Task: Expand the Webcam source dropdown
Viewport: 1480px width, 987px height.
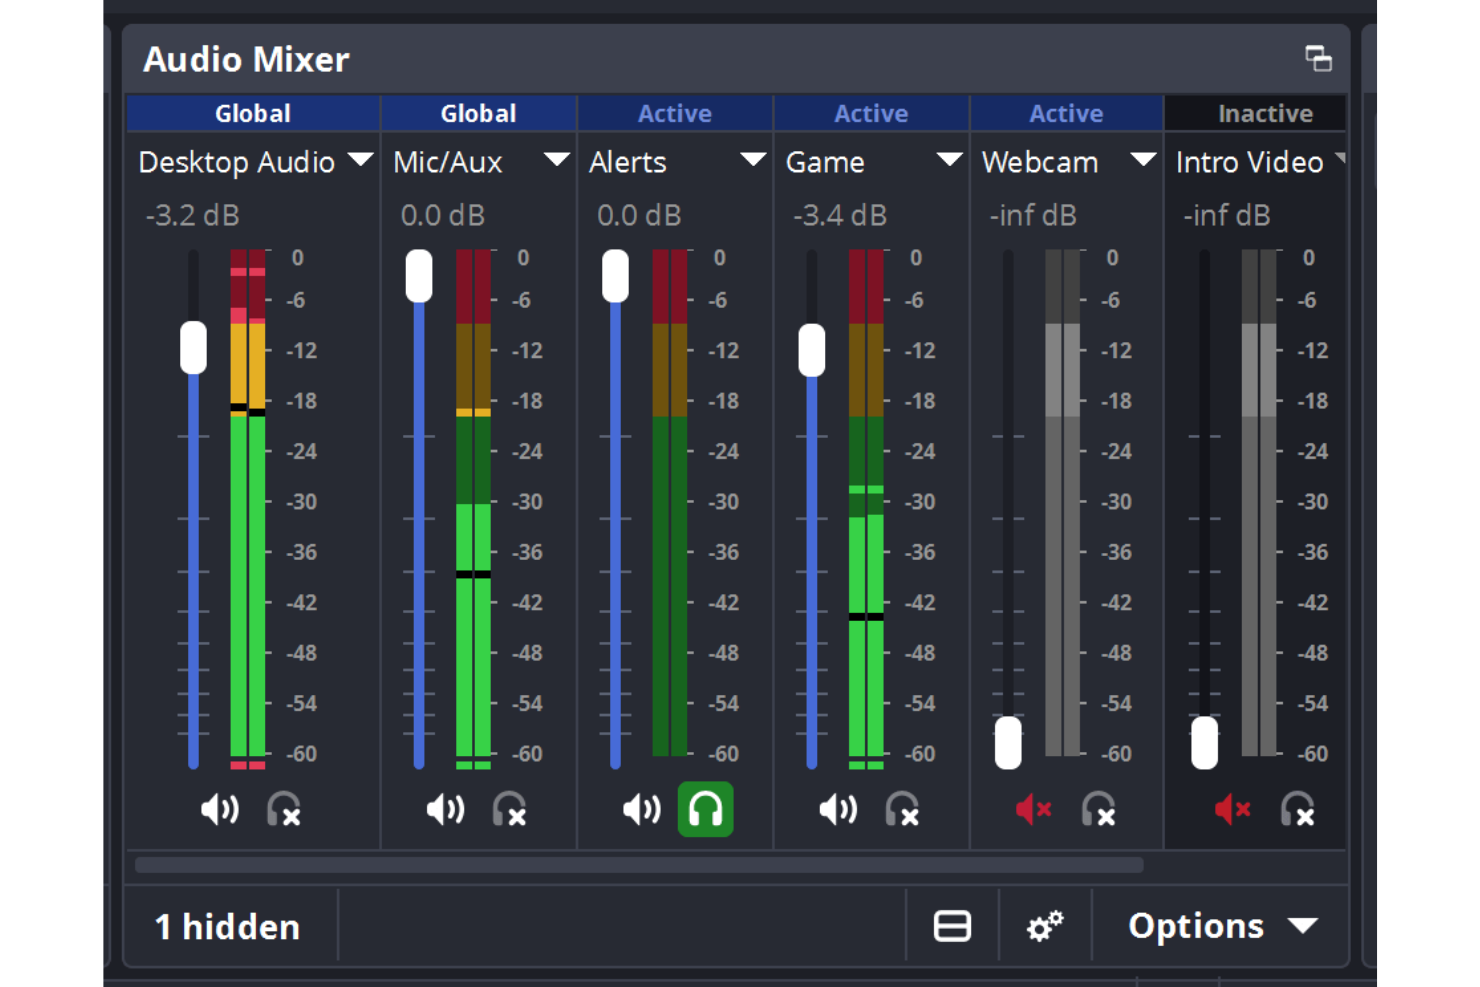Action: (x=1145, y=161)
